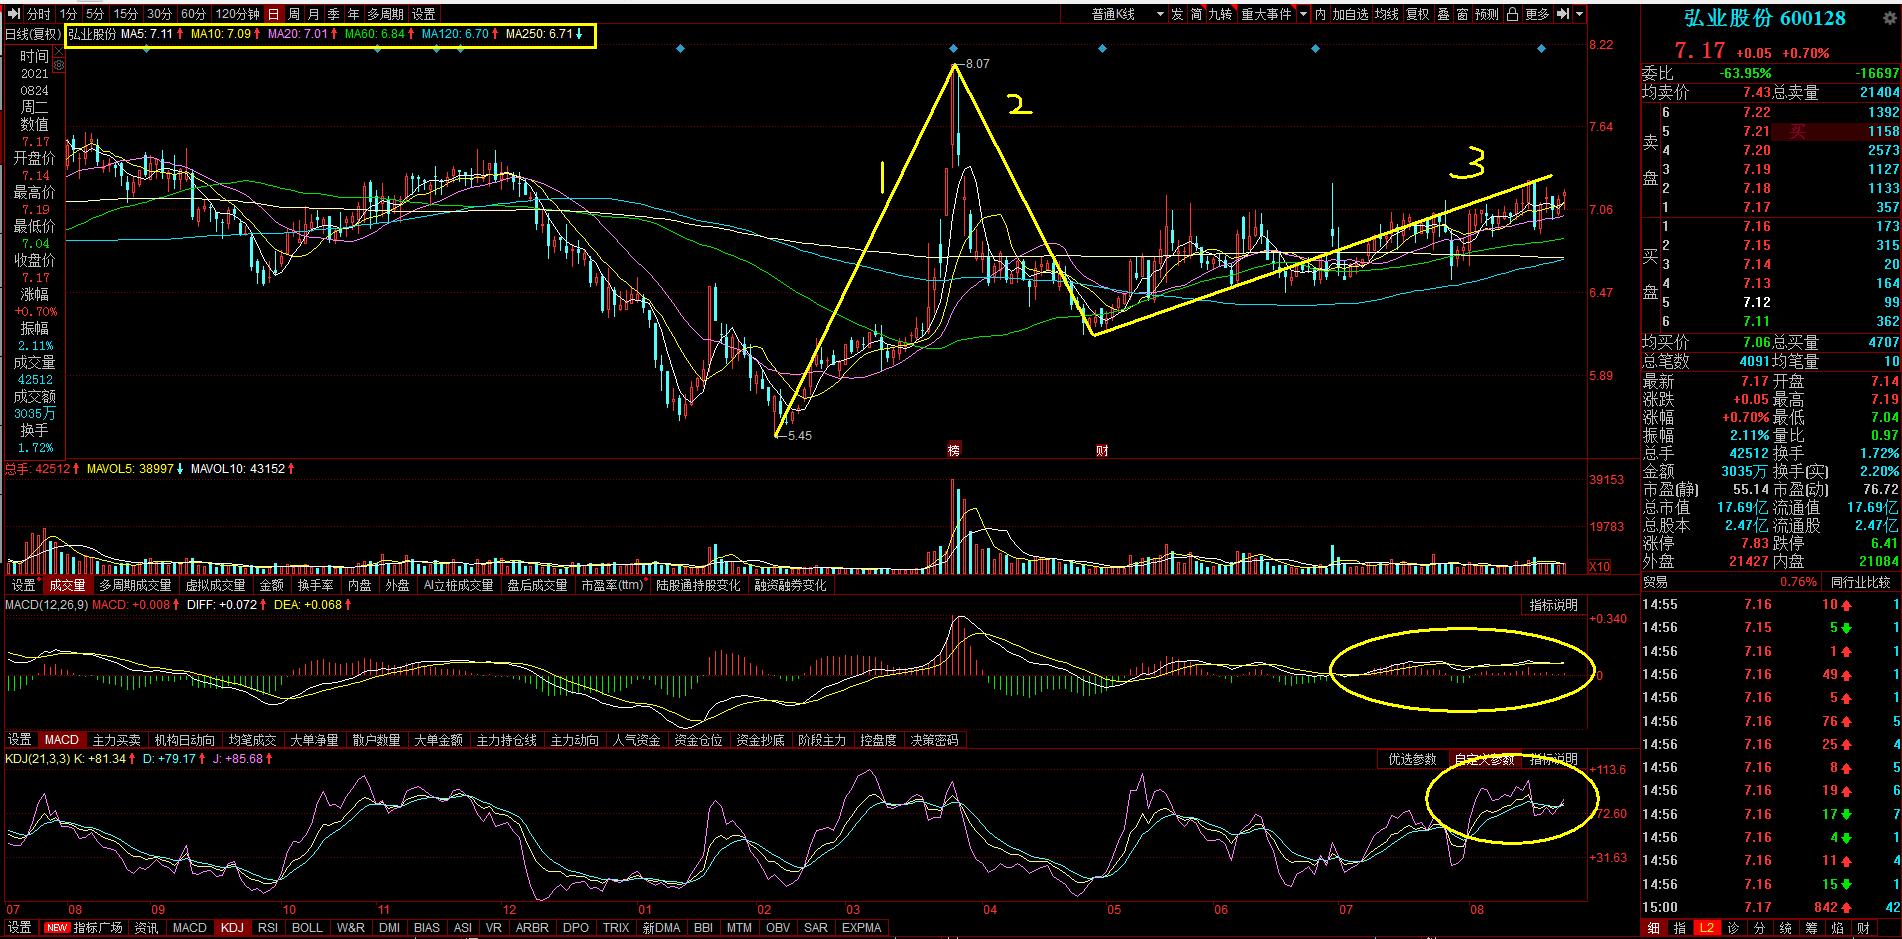Toggle 复权 price adjustment mode
The width and height of the screenshot is (1902, 939).
[1417, 14]
